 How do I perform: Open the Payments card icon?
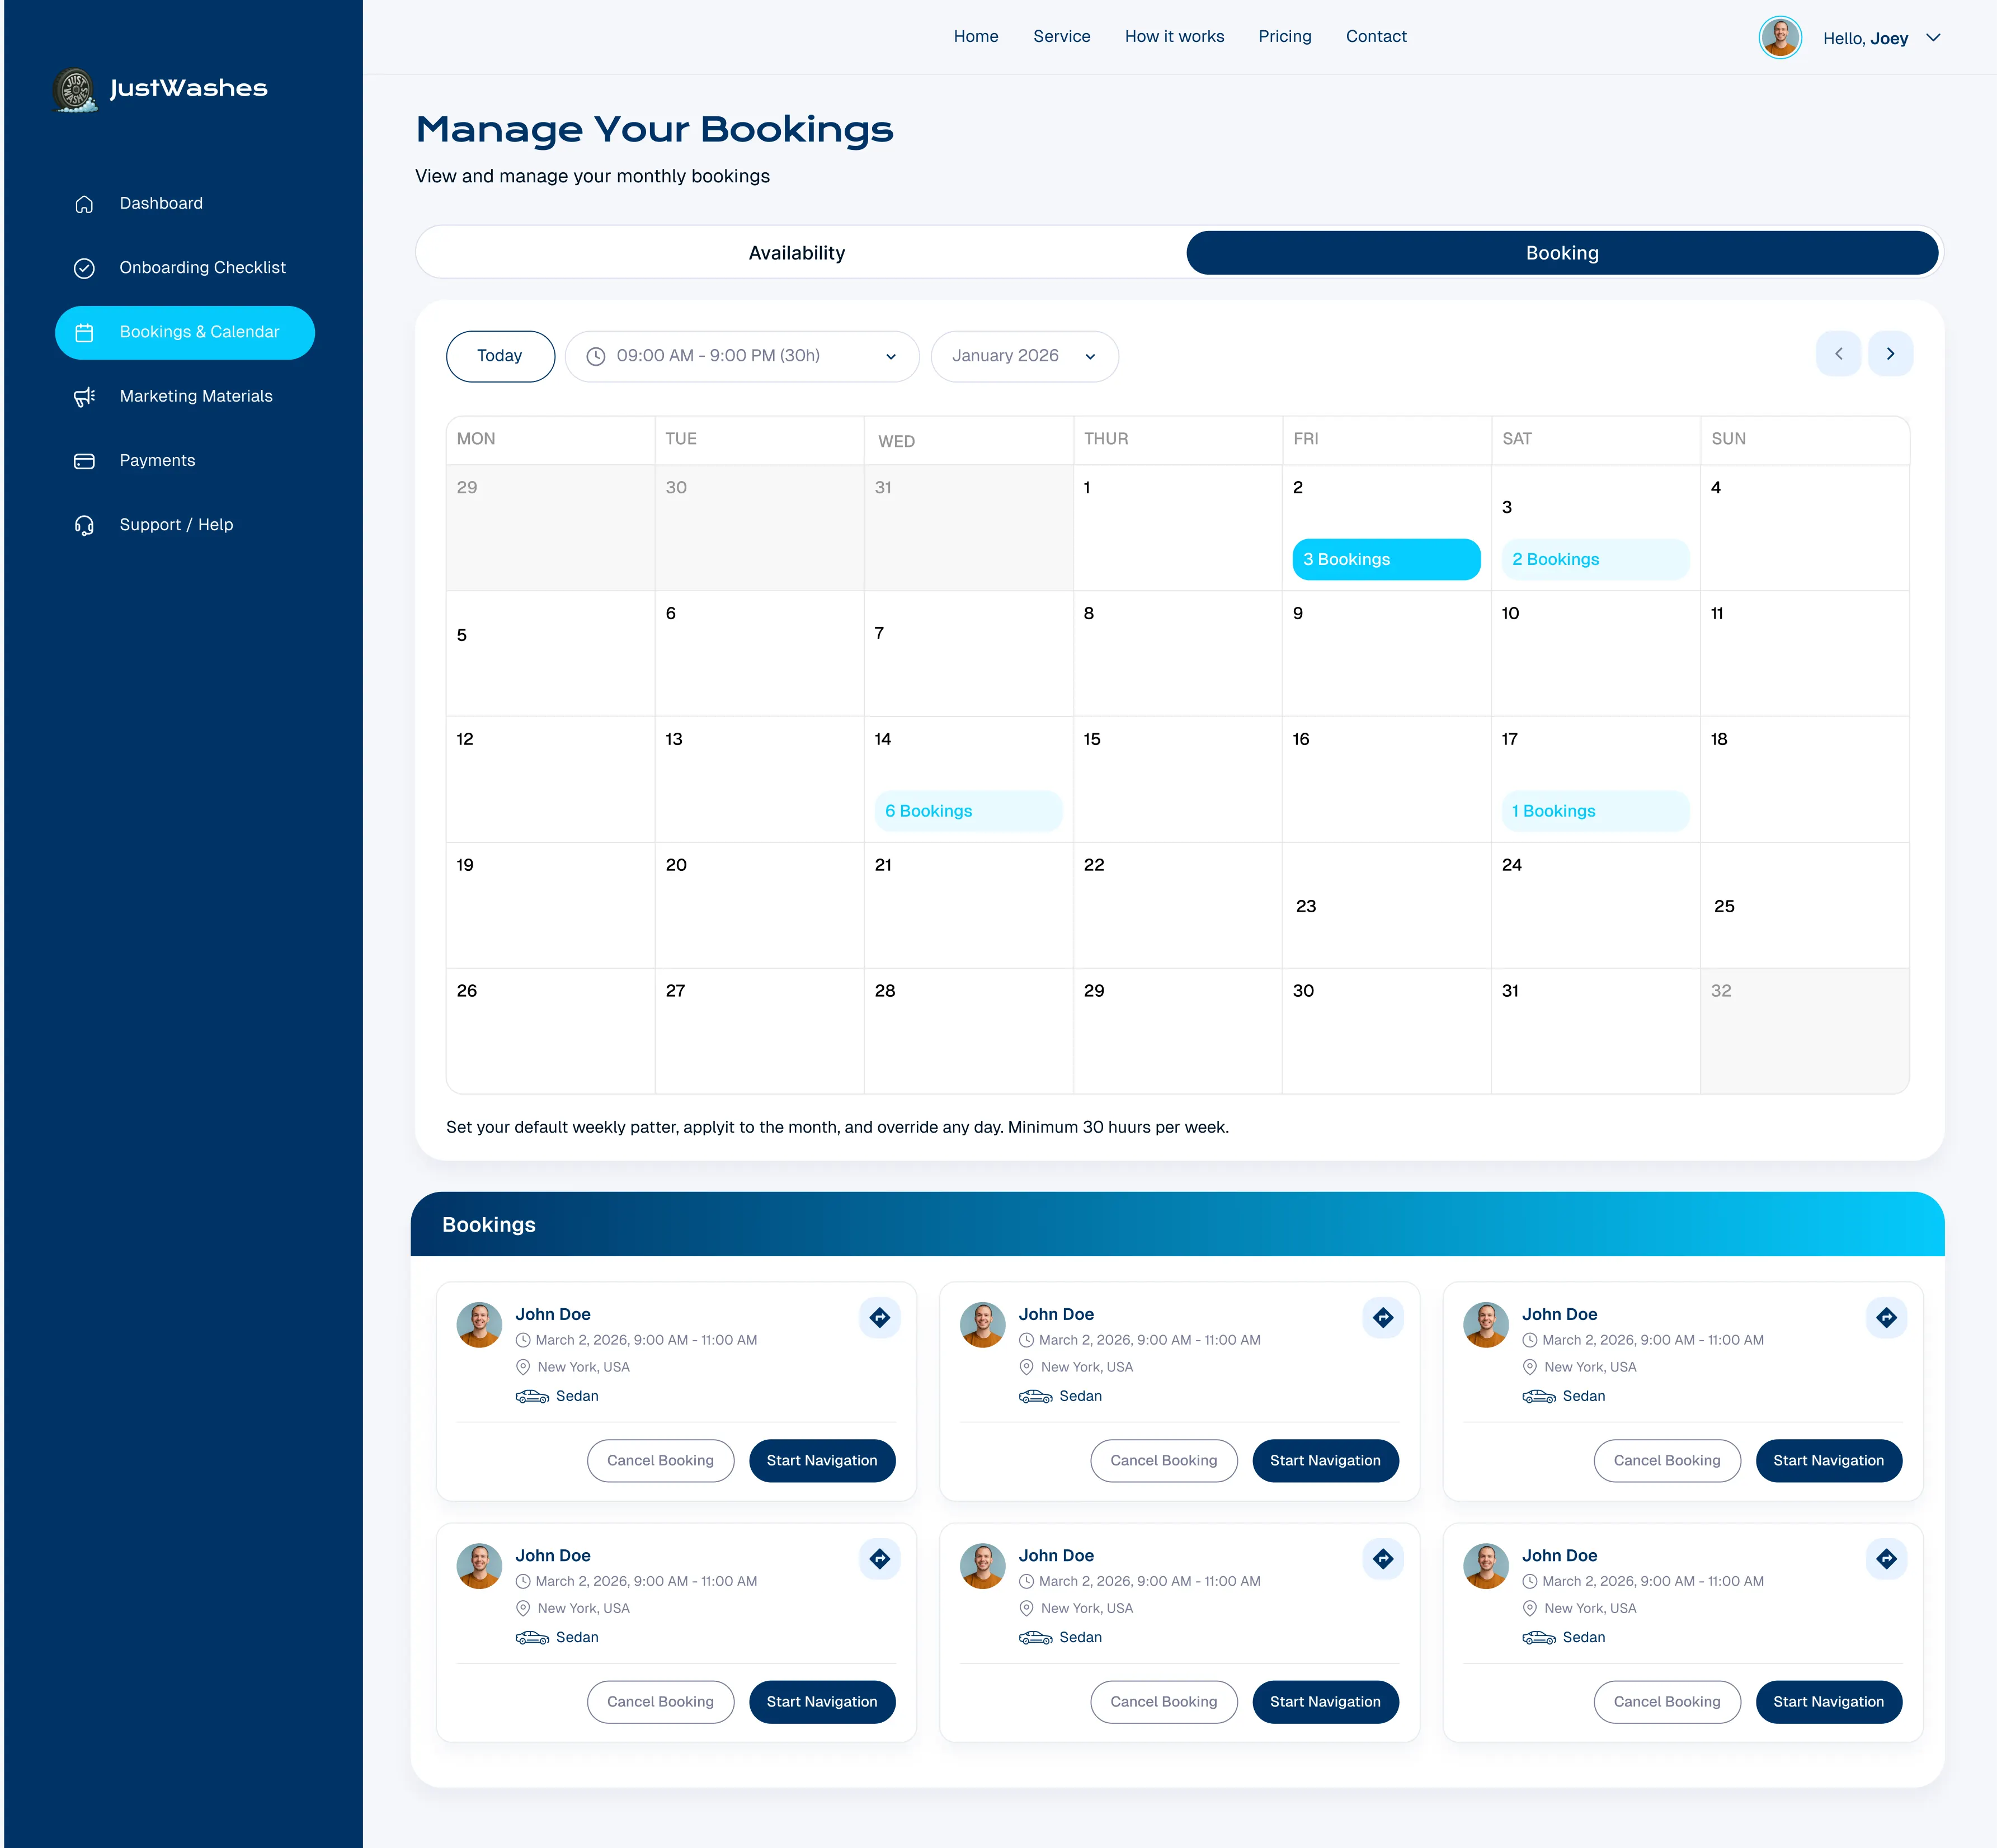(84, 461)
